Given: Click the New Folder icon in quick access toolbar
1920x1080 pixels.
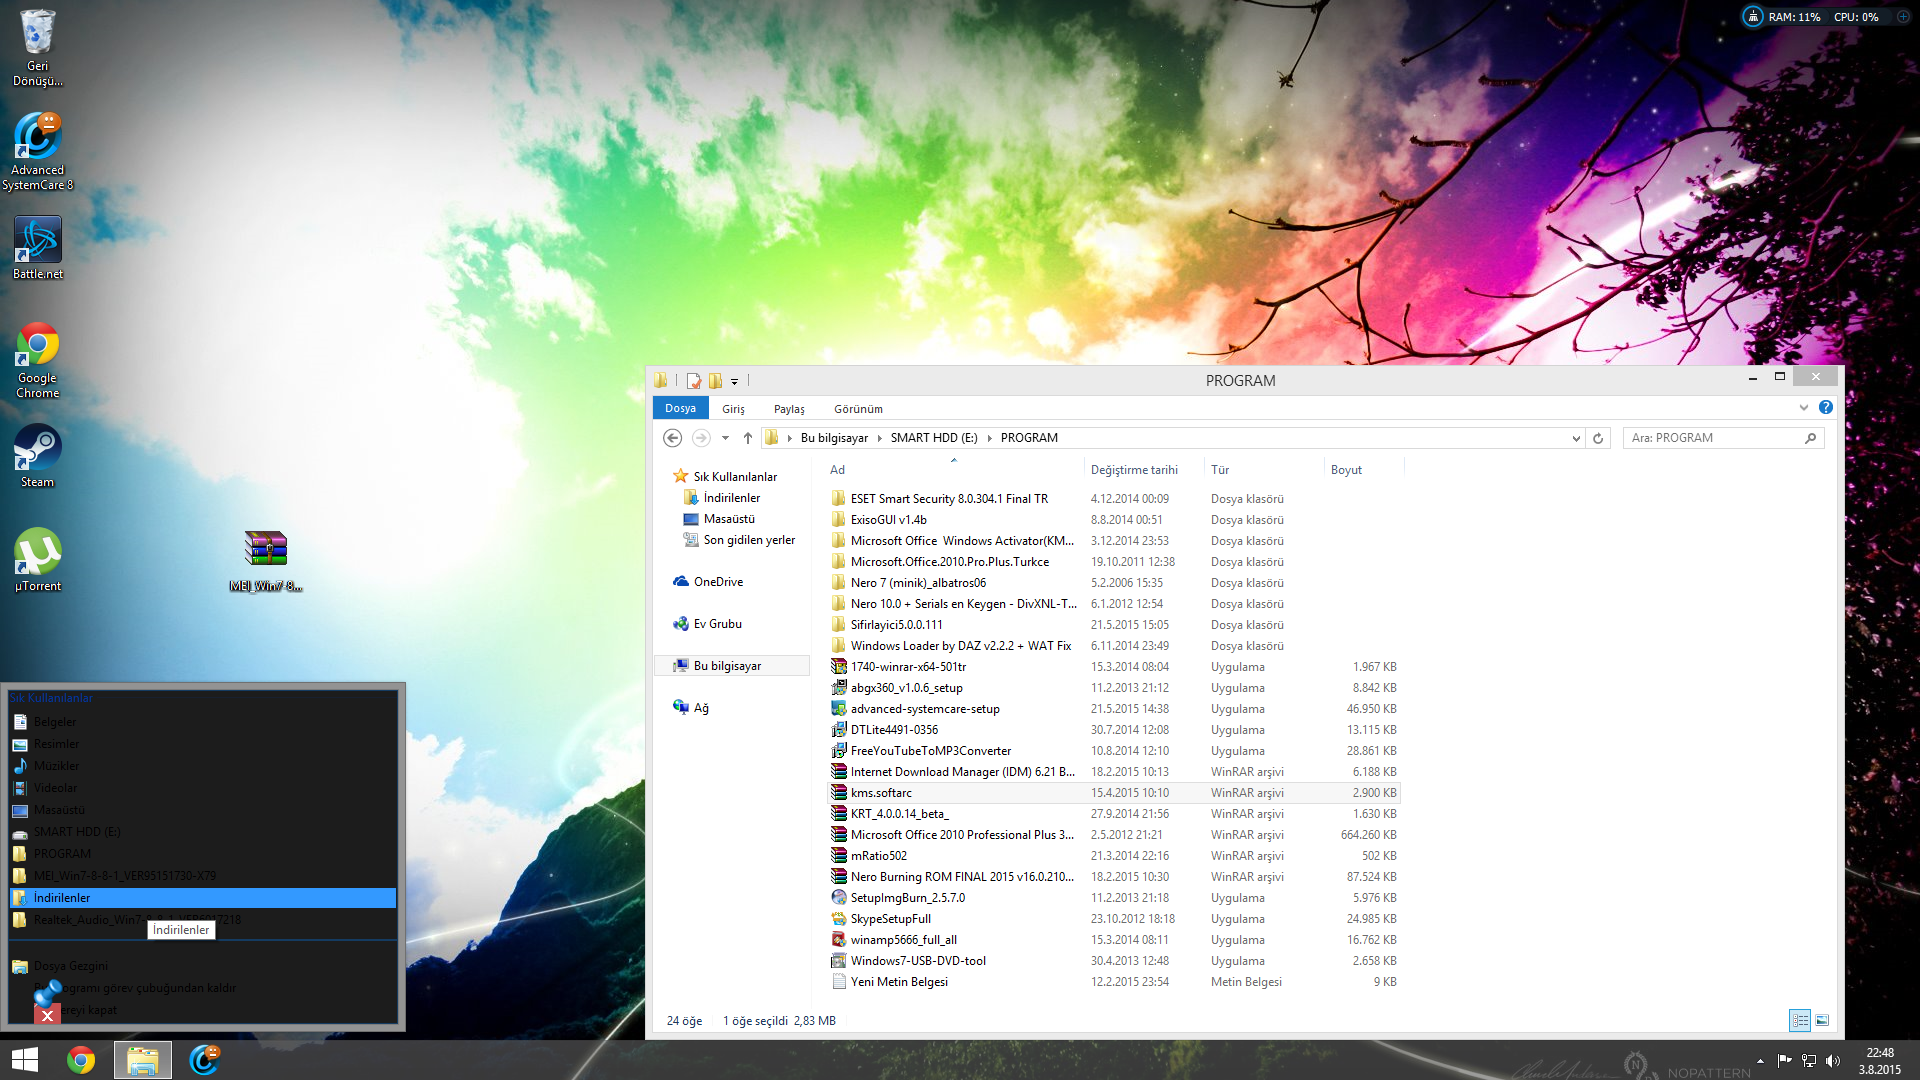Looking at the screenshot, I should [x=715, y=381].
